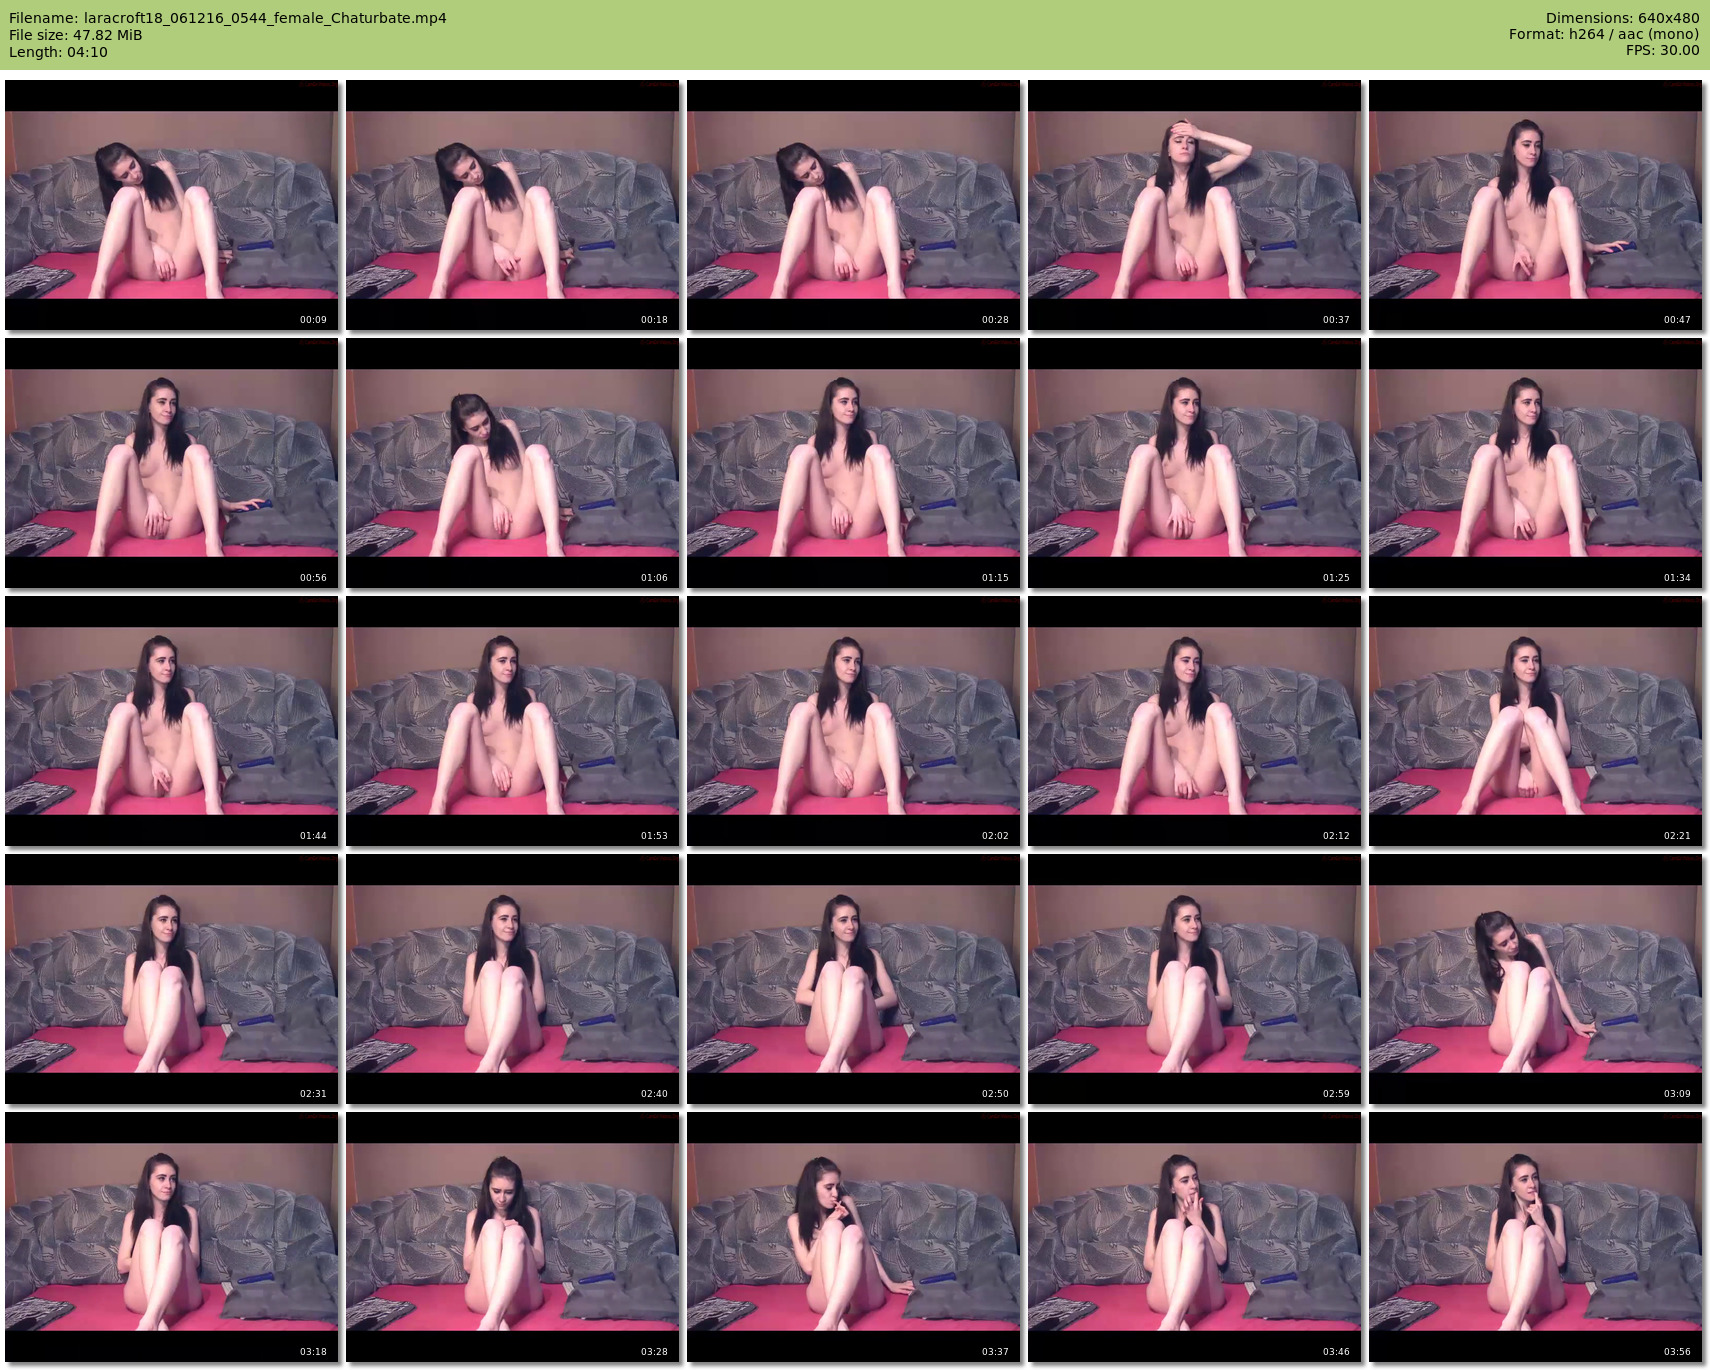Open the frame timestamped 01:34

1535,463
